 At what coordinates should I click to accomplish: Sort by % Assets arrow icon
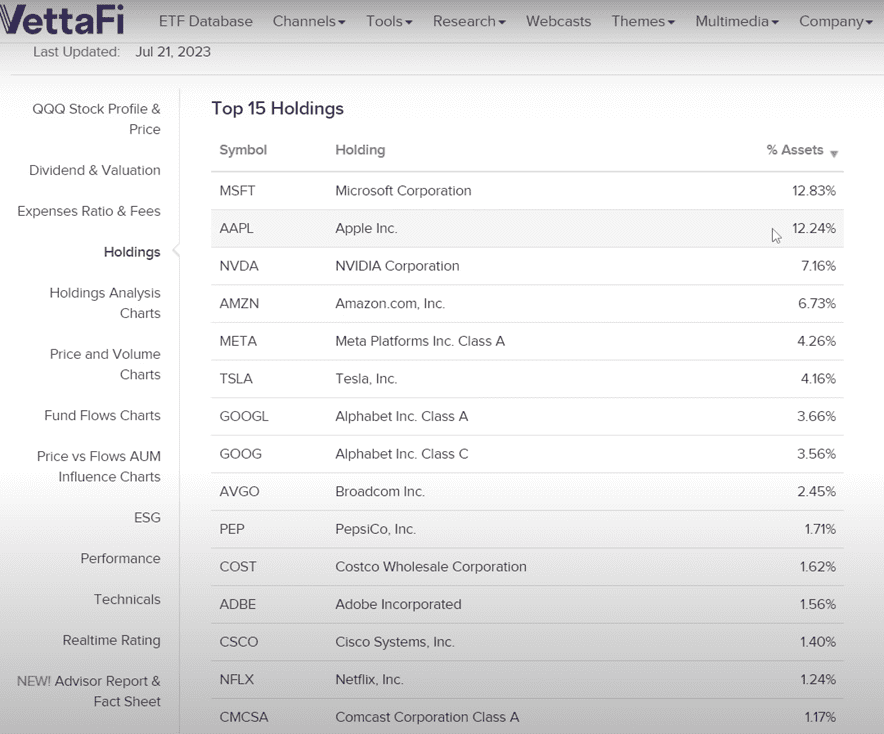point(834,153)
